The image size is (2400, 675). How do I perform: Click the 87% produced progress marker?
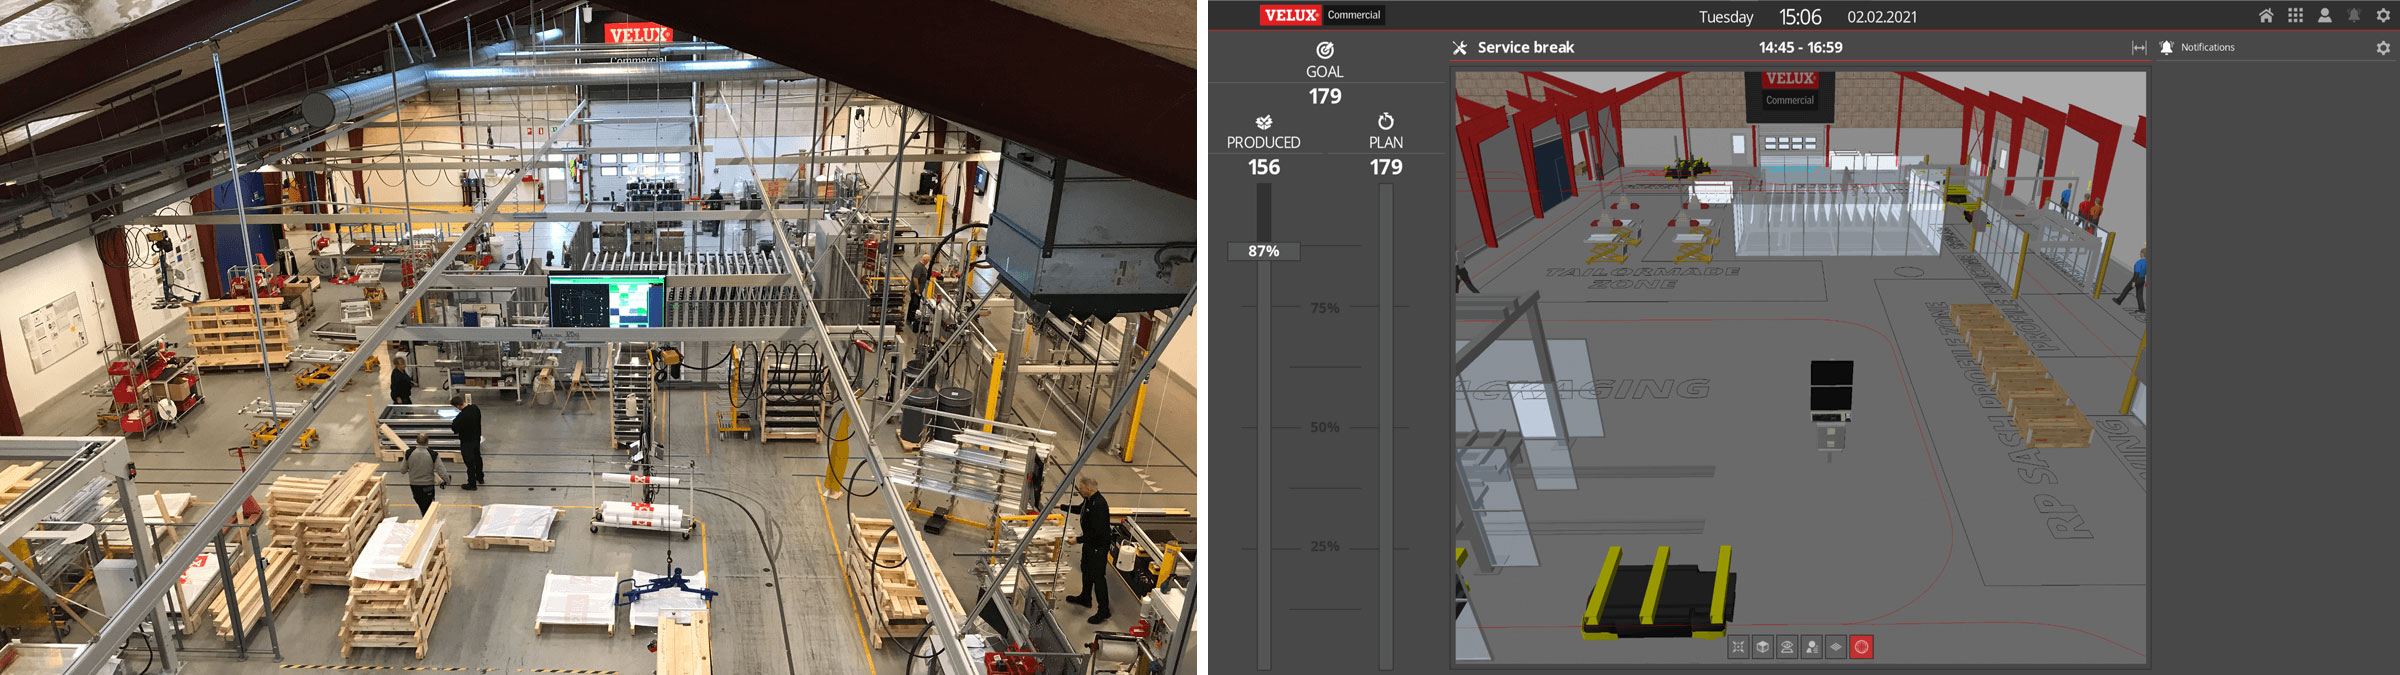(1264, 251)
